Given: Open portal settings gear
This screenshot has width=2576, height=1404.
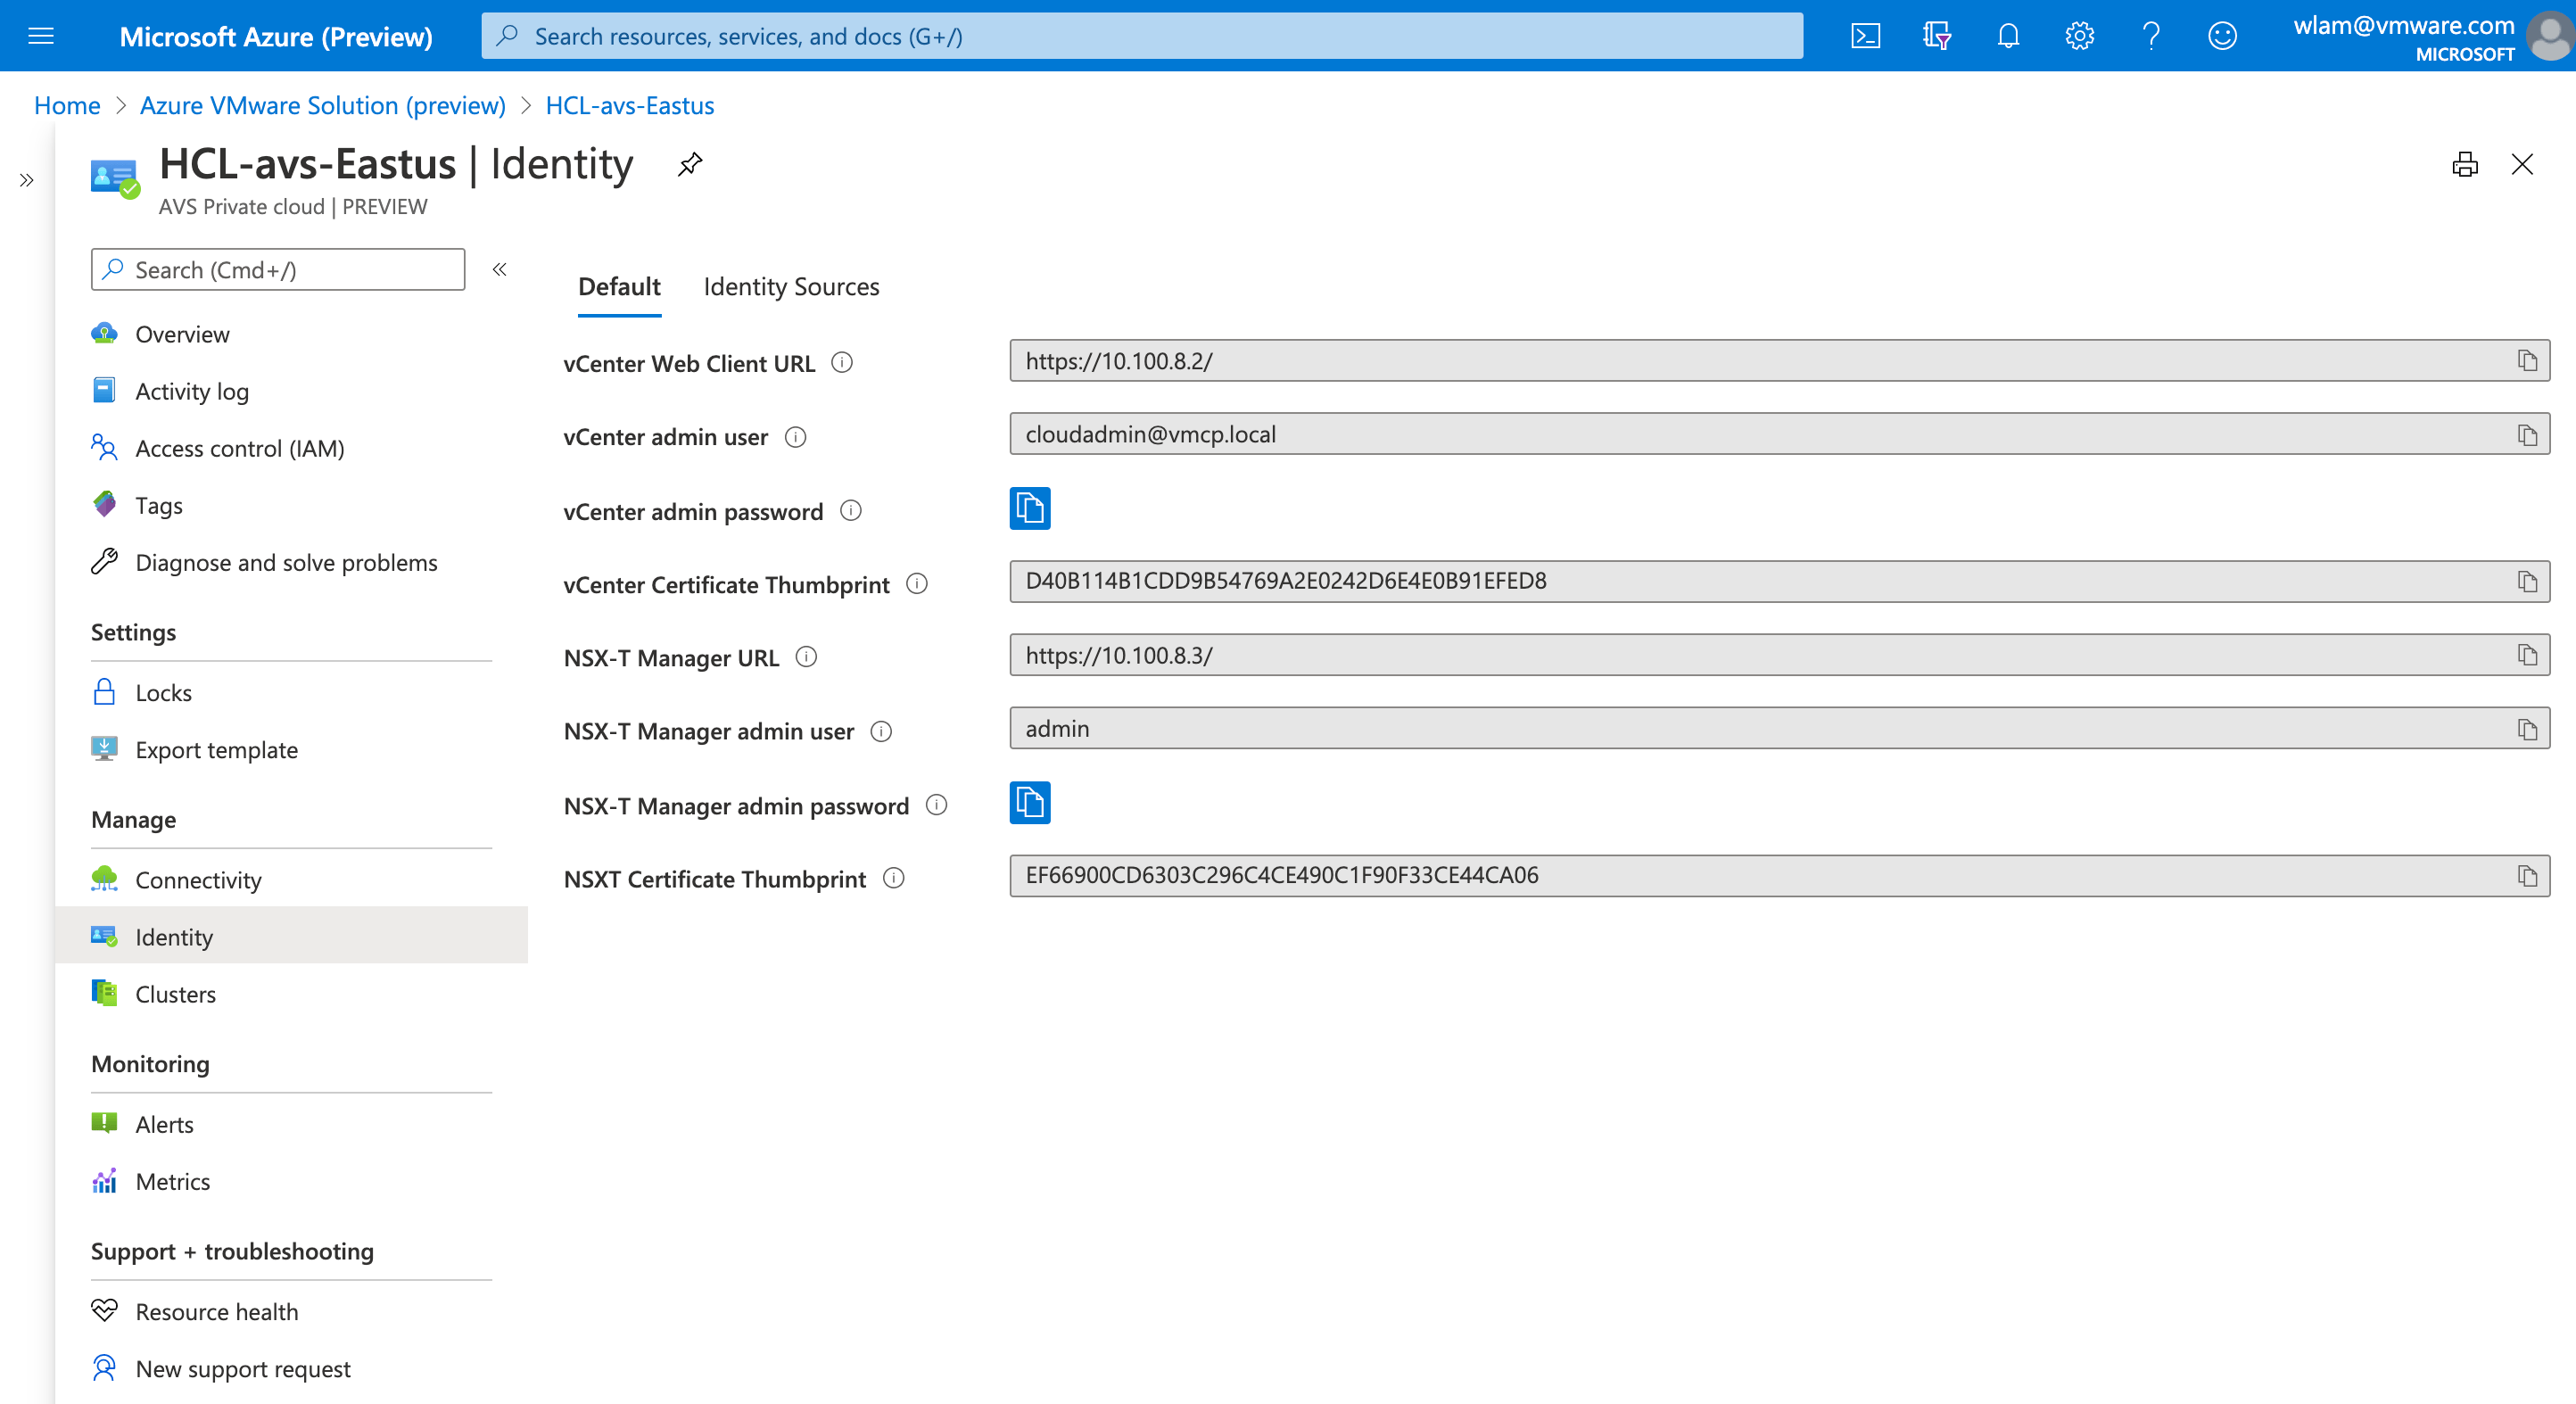Looking at the screenshot, I should point(2079,35).
